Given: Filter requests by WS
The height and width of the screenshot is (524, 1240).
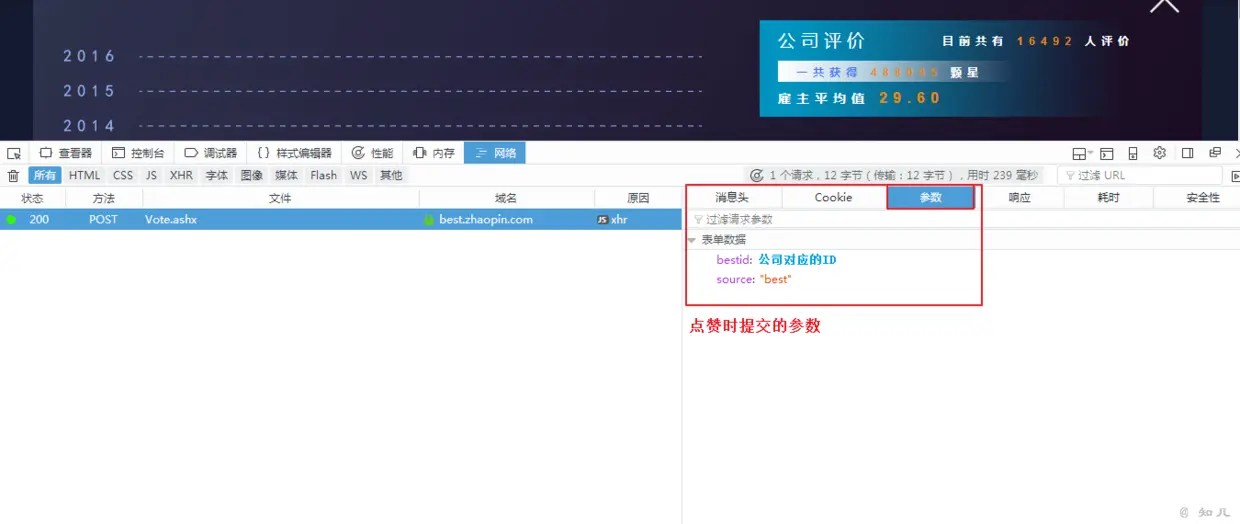Looking at the screenshot, I should point(358,175).
